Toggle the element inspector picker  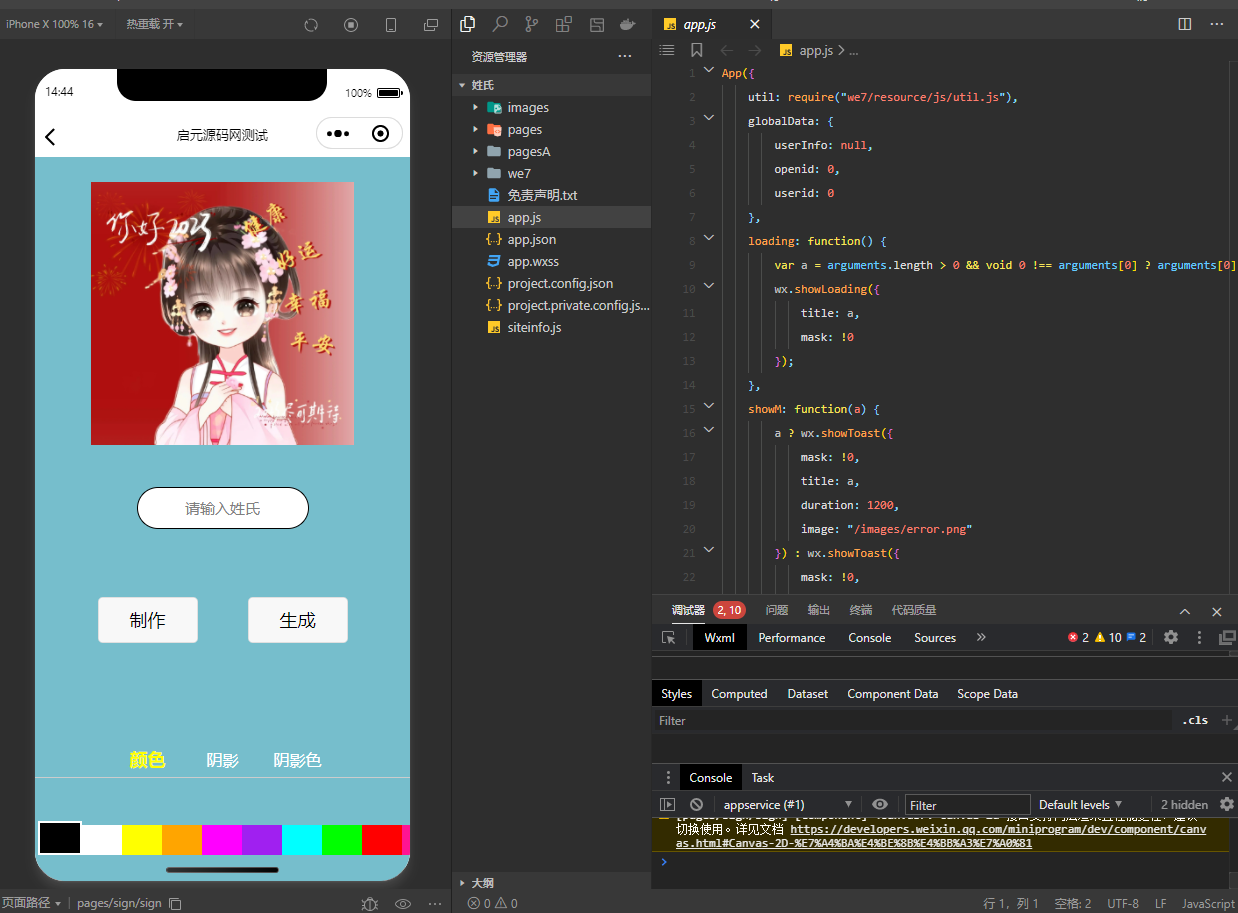[669, 637]
